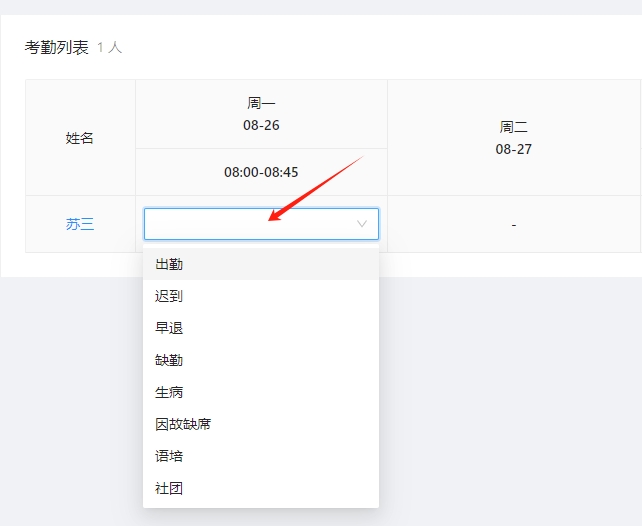This screenshot has height=526, width=642.
Task: Click the 姓名 column header
Action: pyautogui.click(x=80, y=138)
